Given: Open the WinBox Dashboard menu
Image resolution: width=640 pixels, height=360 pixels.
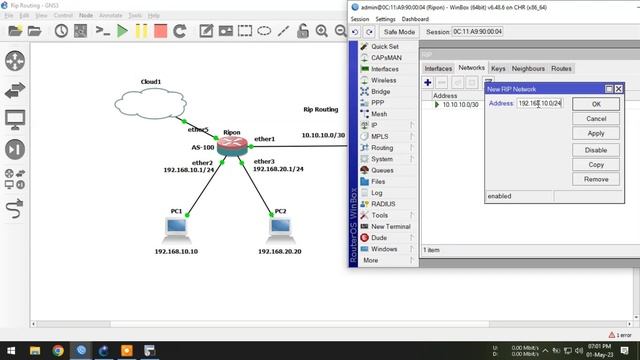Looking at the screenshot, I should click(x=415, y=19).
